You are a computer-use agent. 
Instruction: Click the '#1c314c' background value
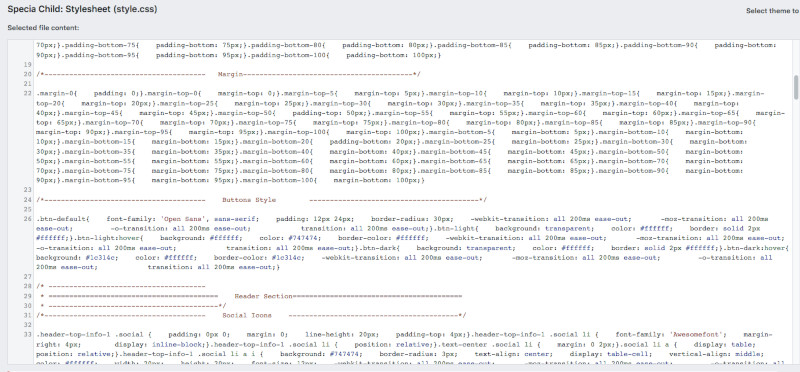point(102,258)
